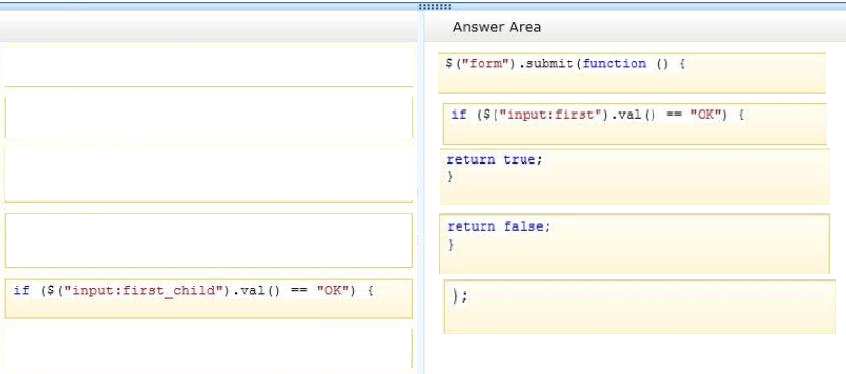Click the function keyword in submit block
This screenshot has width=846, height=374.
click(615, 64)
